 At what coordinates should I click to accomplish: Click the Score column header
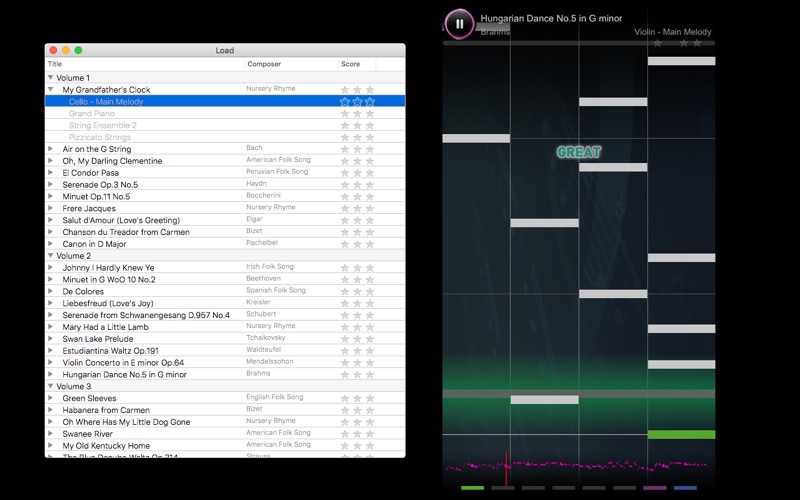click(357, 64)
